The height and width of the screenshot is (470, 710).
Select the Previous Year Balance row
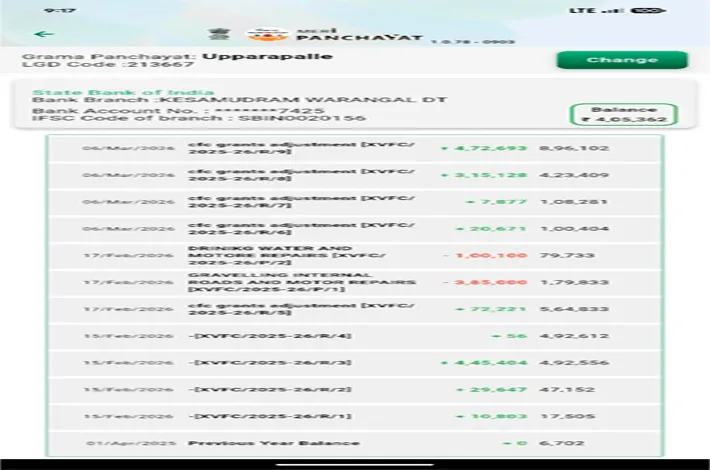[x=354, y=442]
